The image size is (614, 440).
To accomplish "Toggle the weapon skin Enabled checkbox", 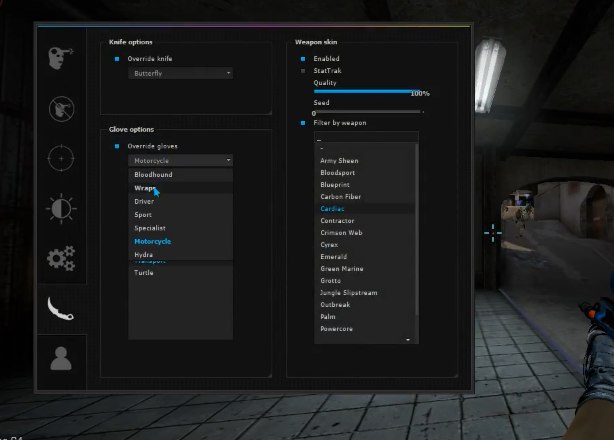I will 303,59.
